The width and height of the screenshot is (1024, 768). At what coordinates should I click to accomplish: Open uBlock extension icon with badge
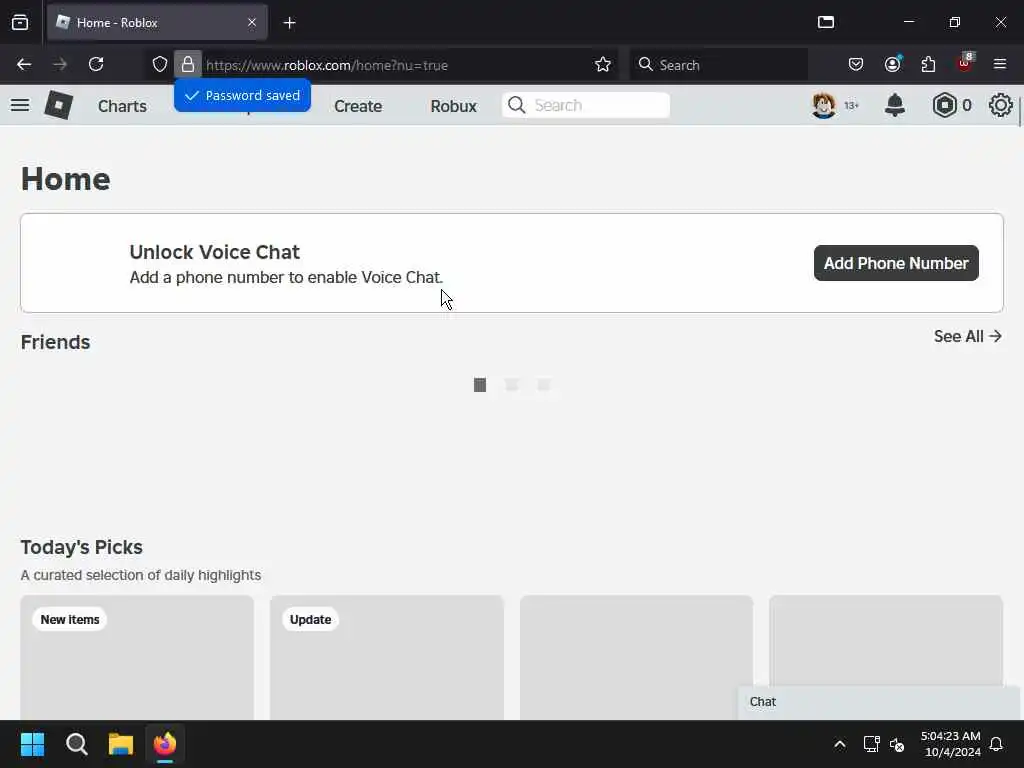(x=965, y=63)
